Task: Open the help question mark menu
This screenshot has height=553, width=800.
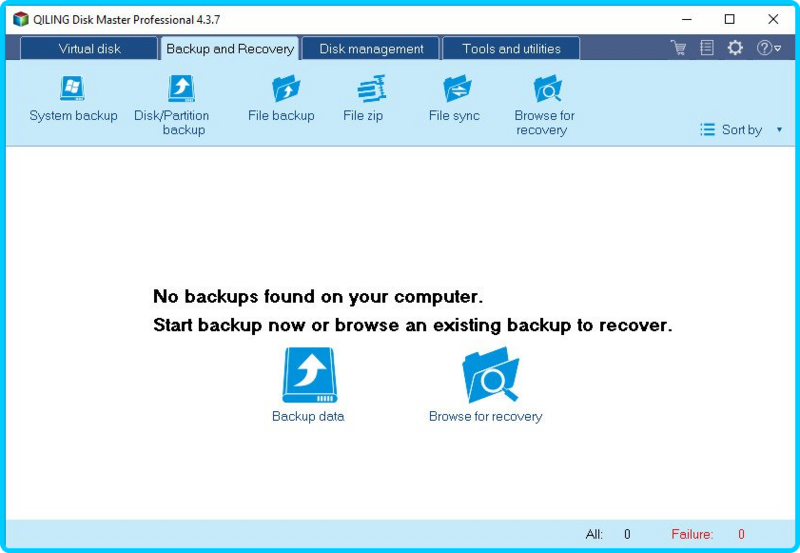Action: pos(768,48)
